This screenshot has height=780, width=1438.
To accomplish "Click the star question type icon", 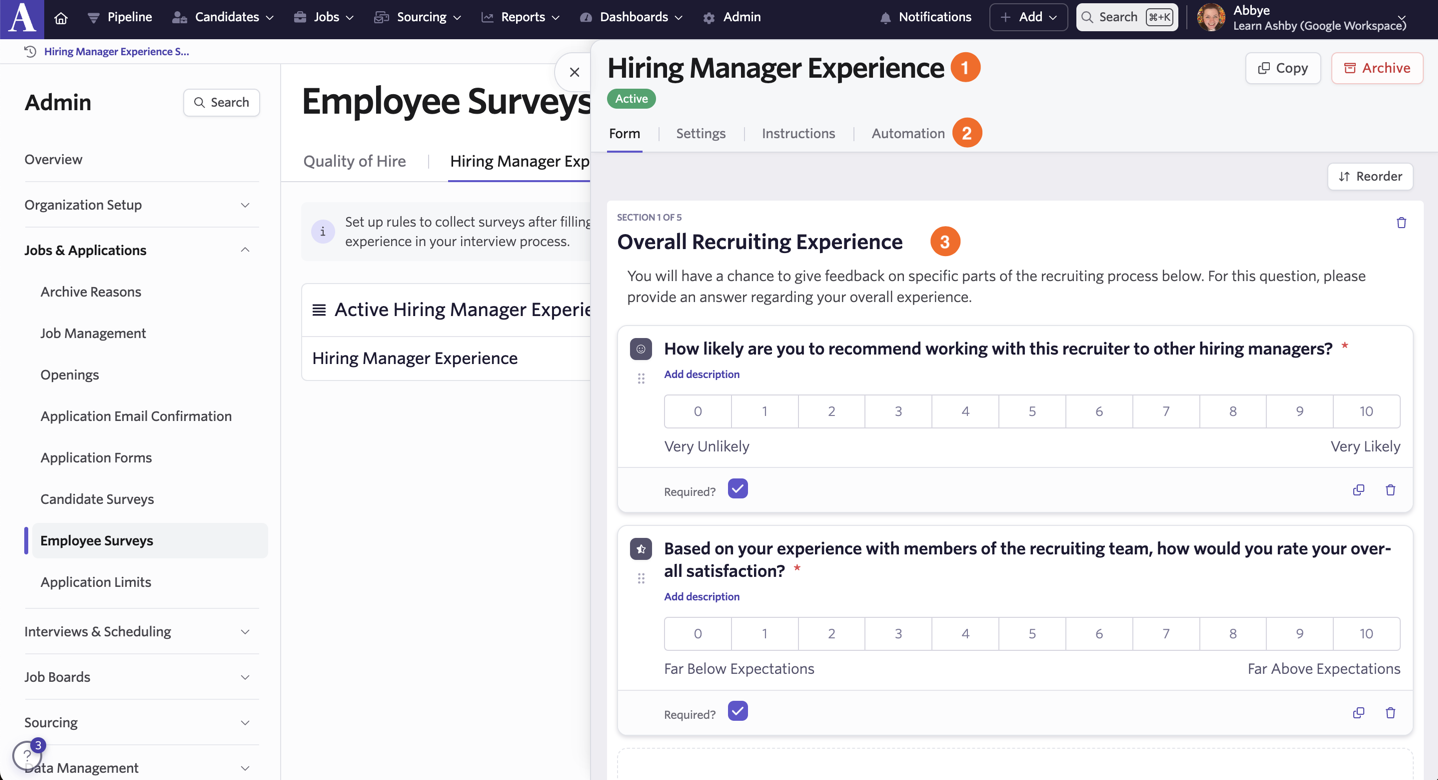I will coord(641,549).
